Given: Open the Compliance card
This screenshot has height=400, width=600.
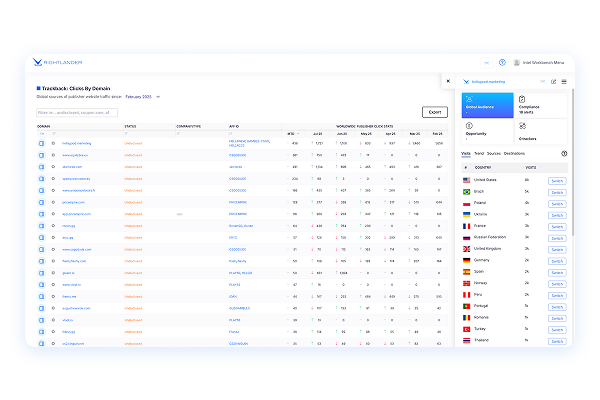Looking at the screenshot, I should coord(541,105).
